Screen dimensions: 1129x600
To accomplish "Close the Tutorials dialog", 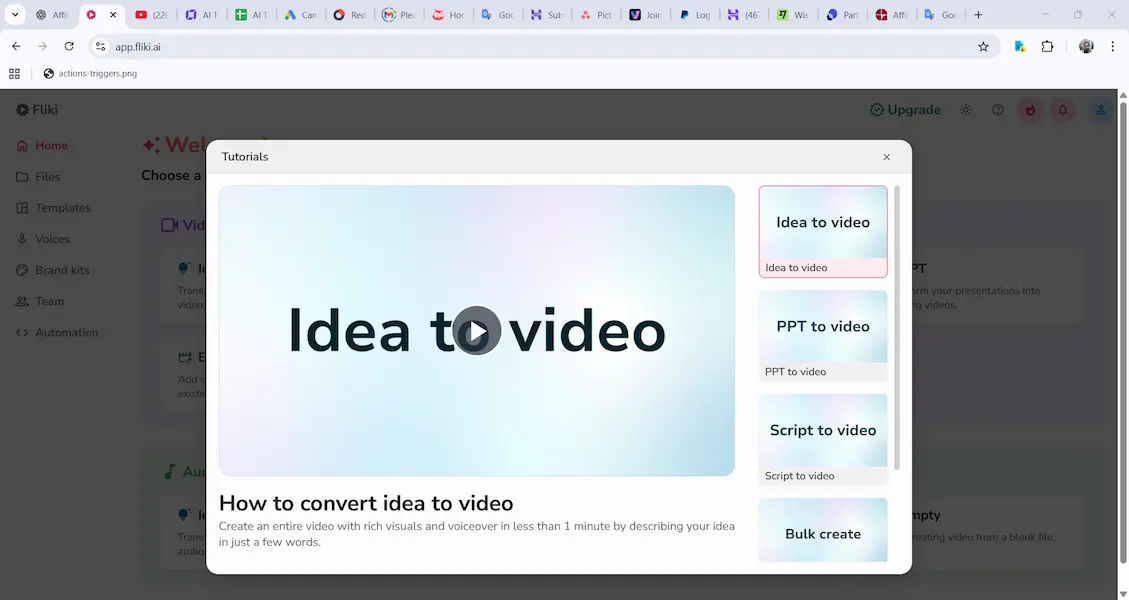I will (x=886, y=157).
